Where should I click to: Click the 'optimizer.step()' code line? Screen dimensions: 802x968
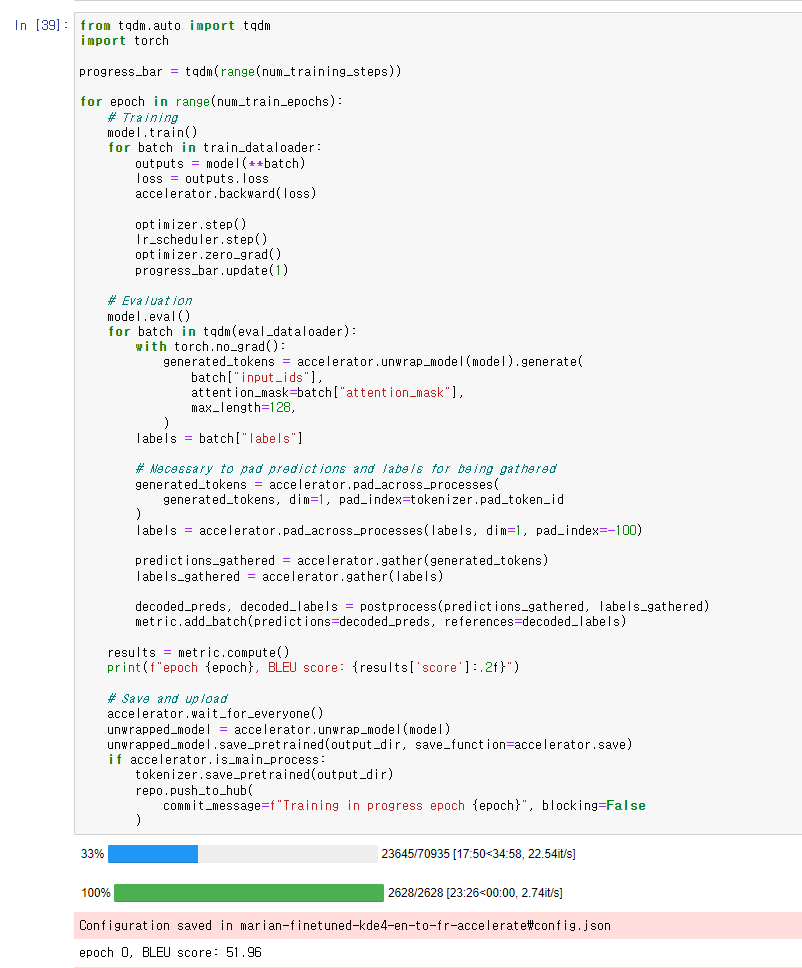[191, 224]
